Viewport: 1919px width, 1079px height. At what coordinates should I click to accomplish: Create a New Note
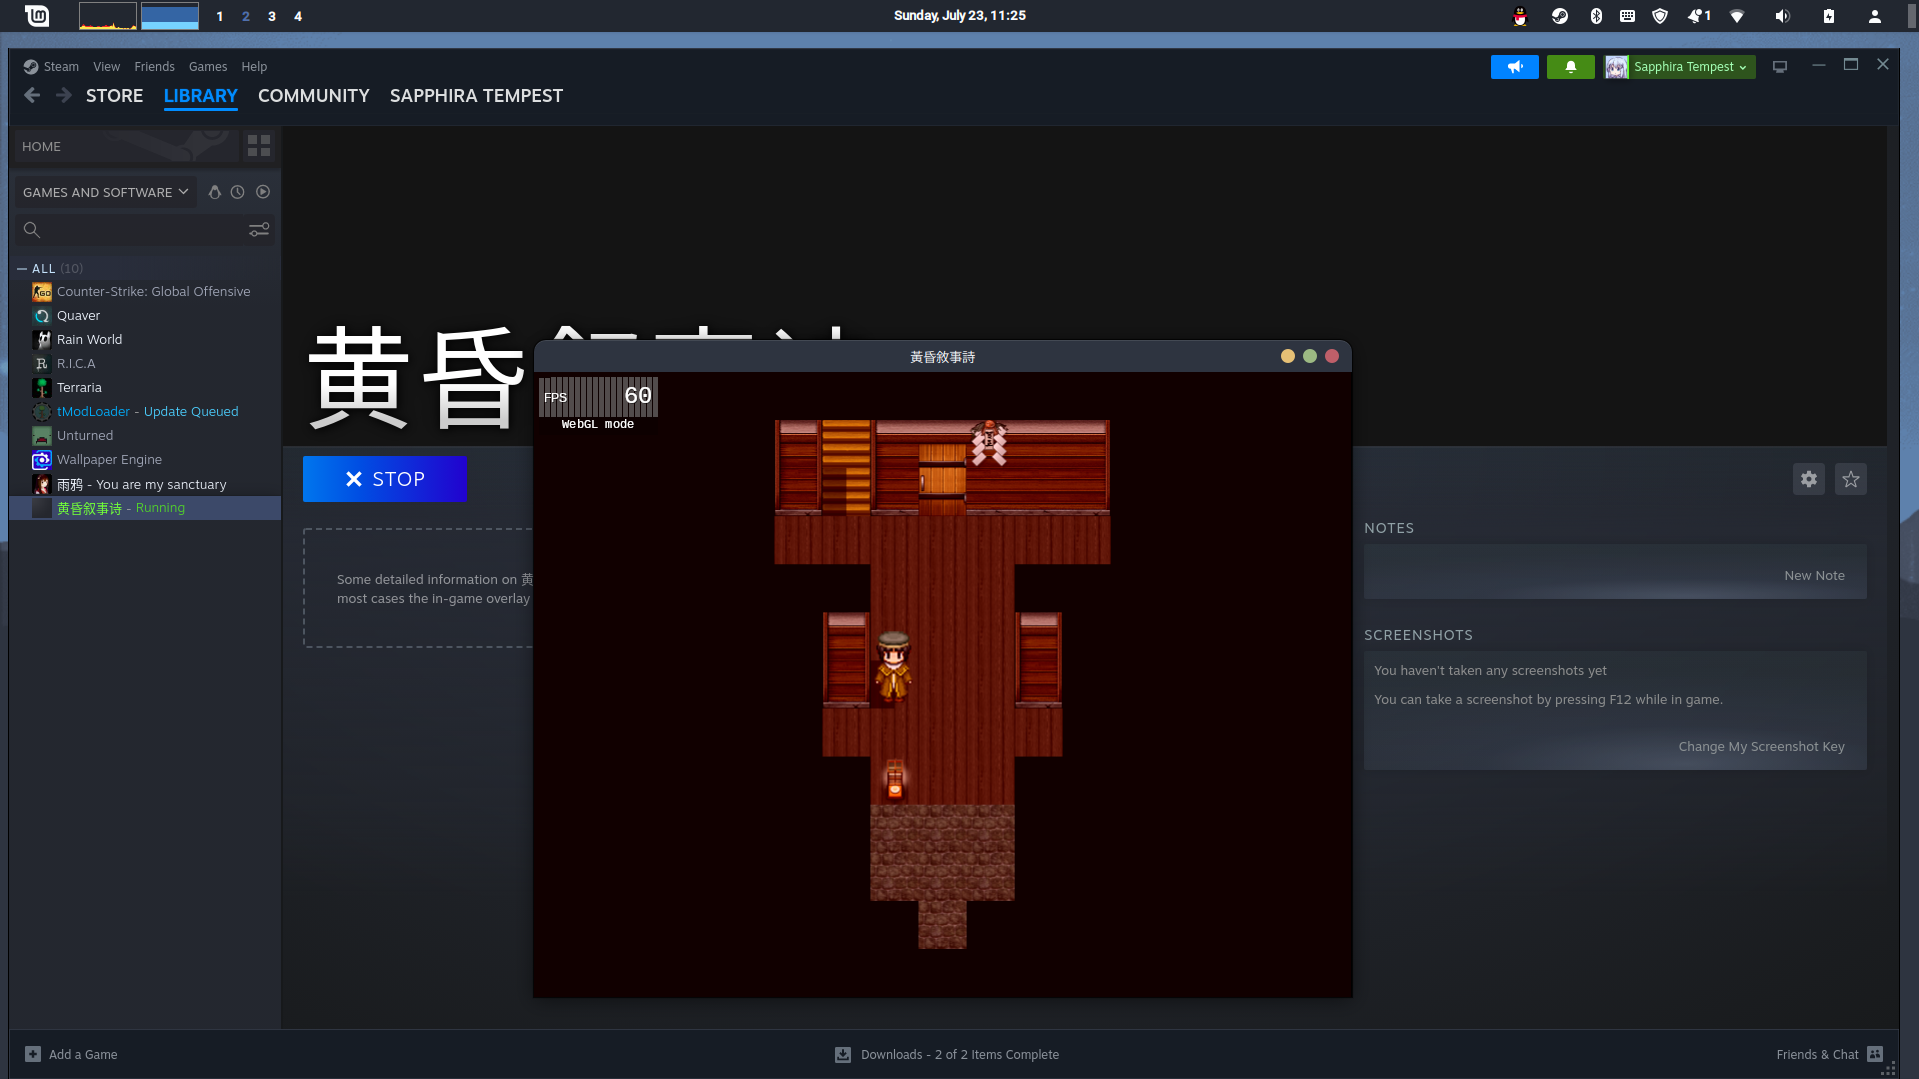click(x=1814, y=576)
